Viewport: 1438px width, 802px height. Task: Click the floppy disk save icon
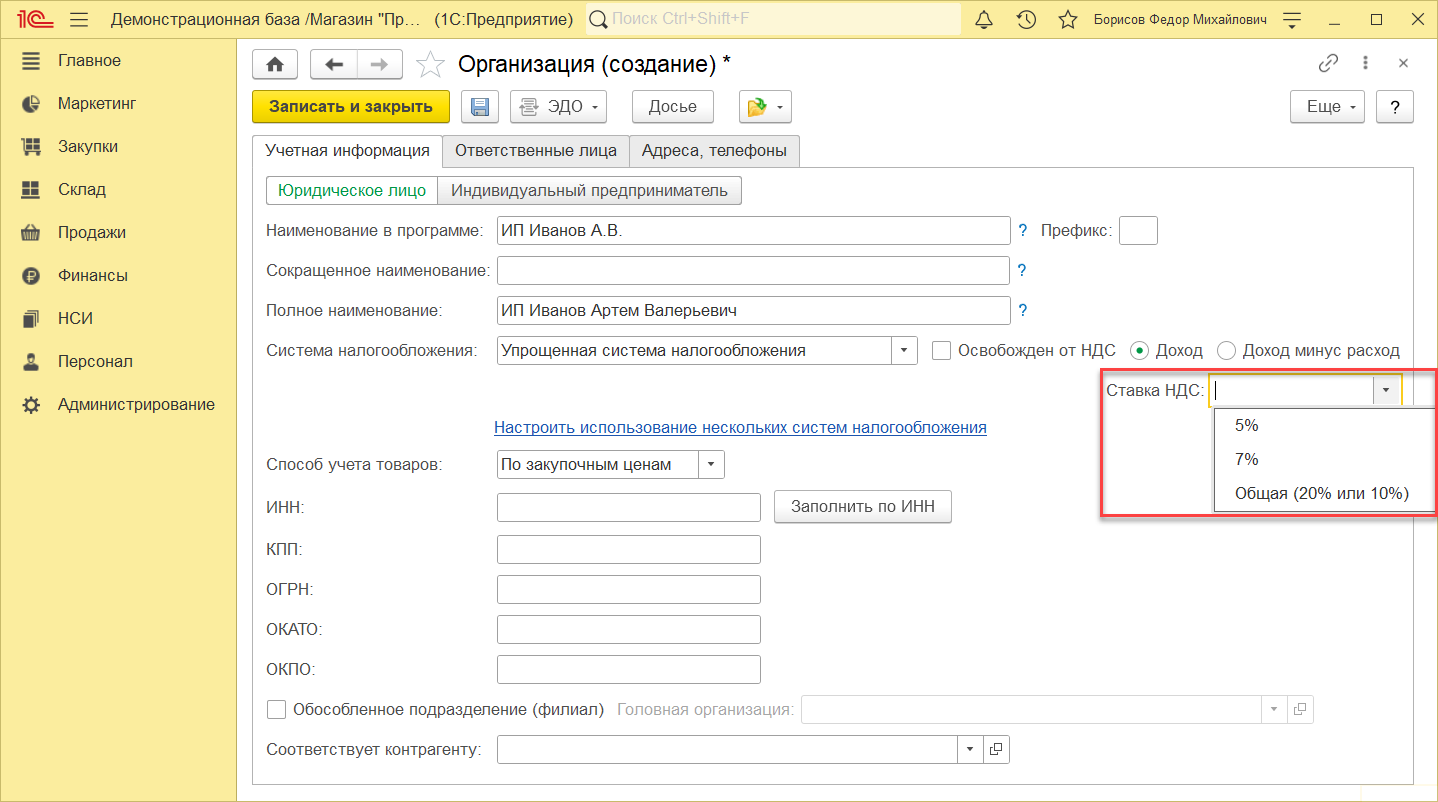pyautogui.click(x=479, y=107)
